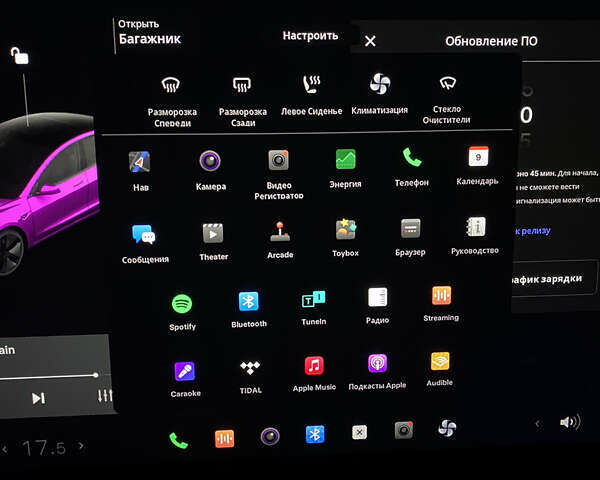The height and width of the screenshot is (480, 600).
Task: Decrease volume with left chevron
Action: (x=538, y=424)
